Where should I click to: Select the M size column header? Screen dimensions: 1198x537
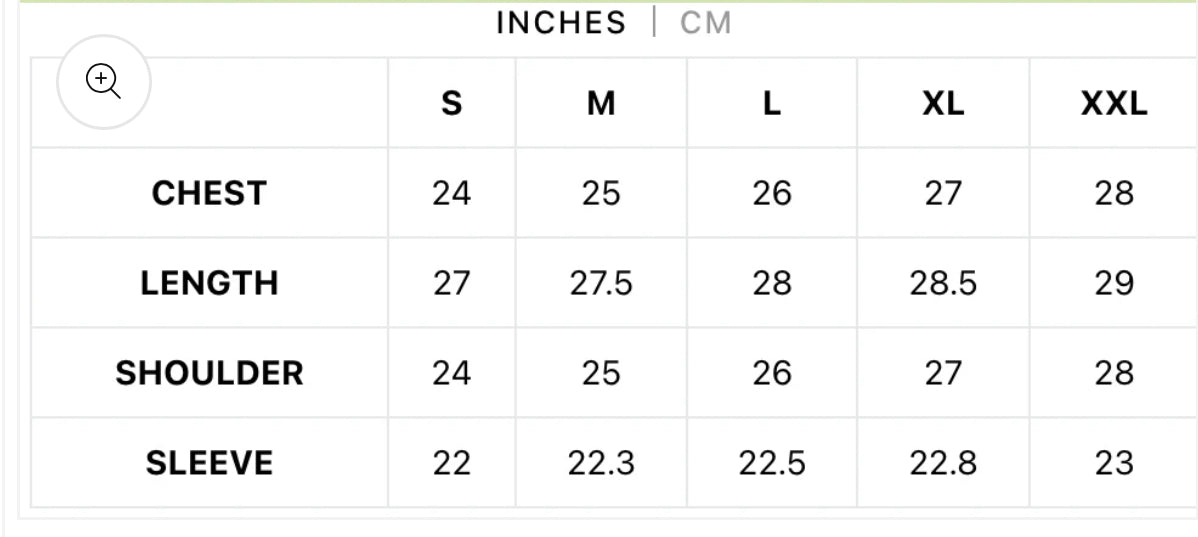click(601, 103)
